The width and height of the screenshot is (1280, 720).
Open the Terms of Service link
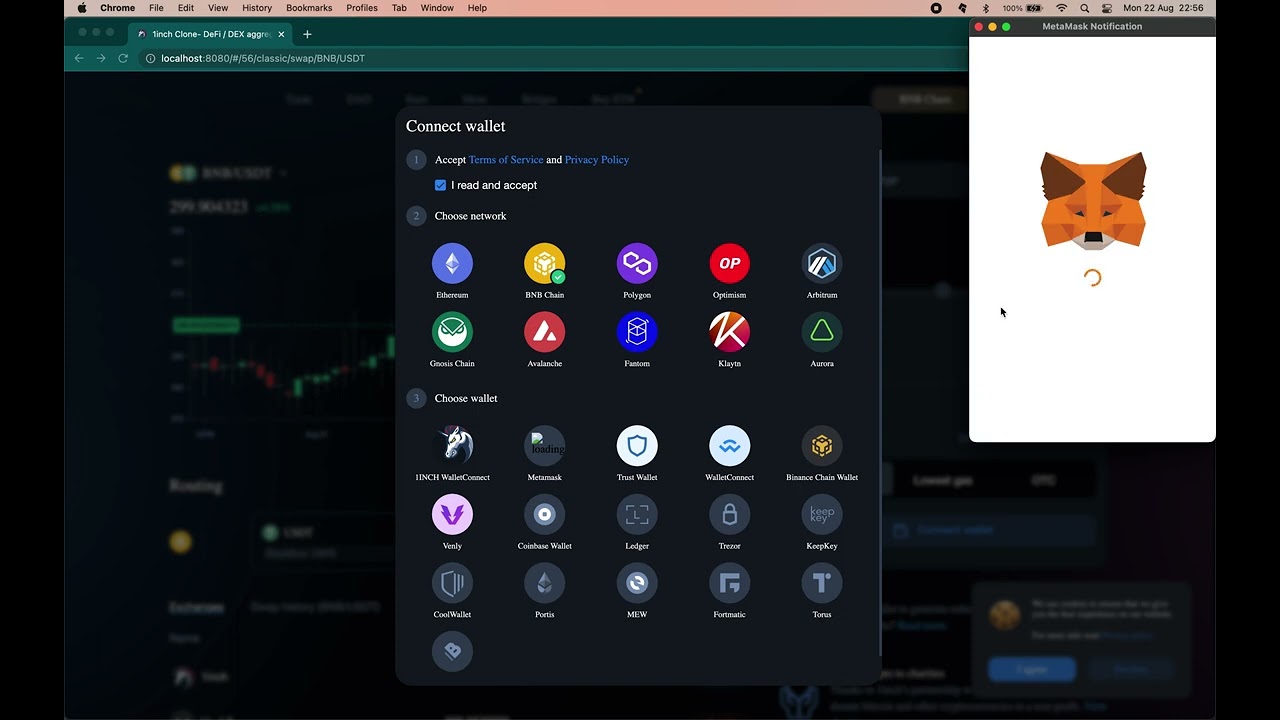(506, 160)
